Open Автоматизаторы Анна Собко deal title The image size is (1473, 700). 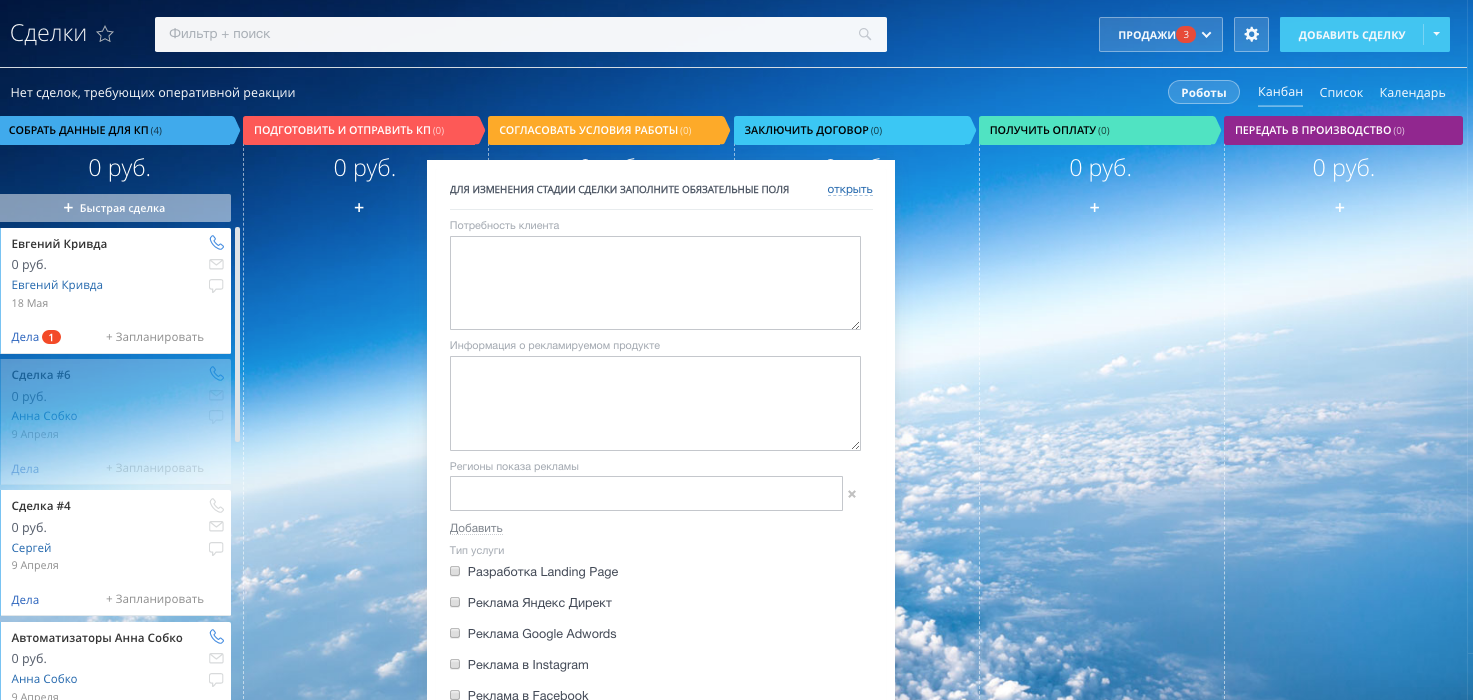tap(97, 637)
